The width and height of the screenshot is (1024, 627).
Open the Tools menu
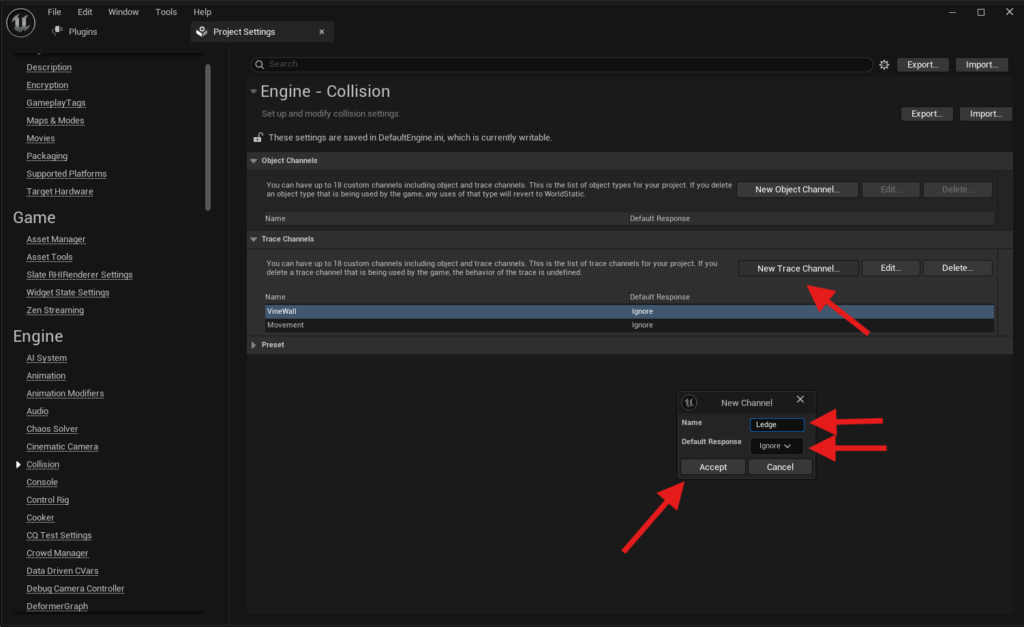(x=166, y=12)
